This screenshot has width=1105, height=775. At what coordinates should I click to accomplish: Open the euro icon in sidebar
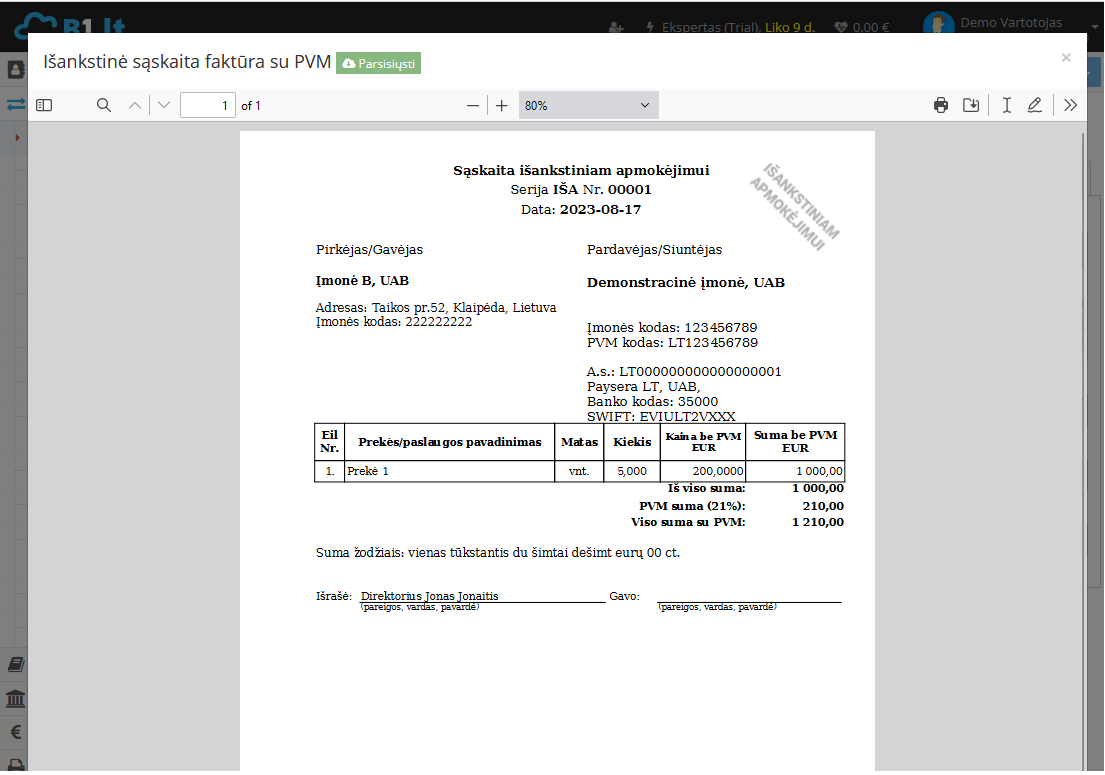15,732
